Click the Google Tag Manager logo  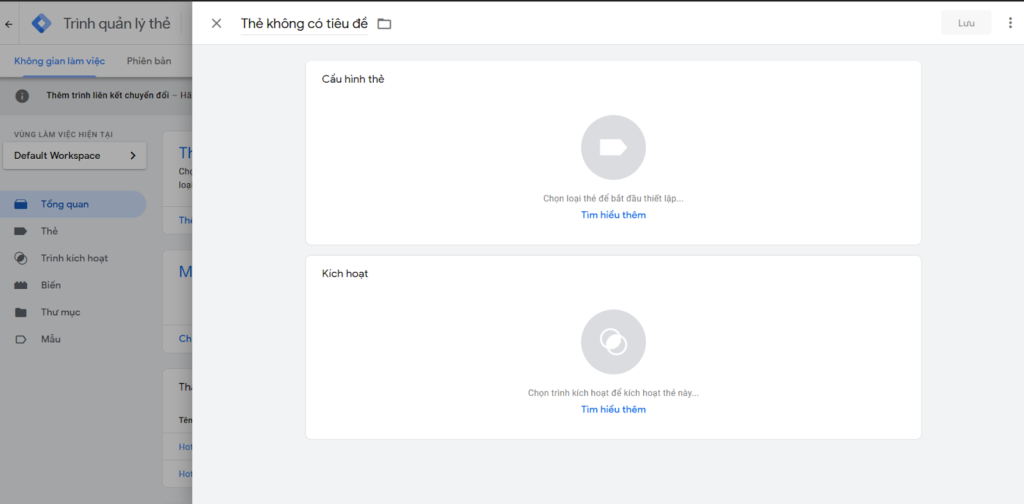42,24
